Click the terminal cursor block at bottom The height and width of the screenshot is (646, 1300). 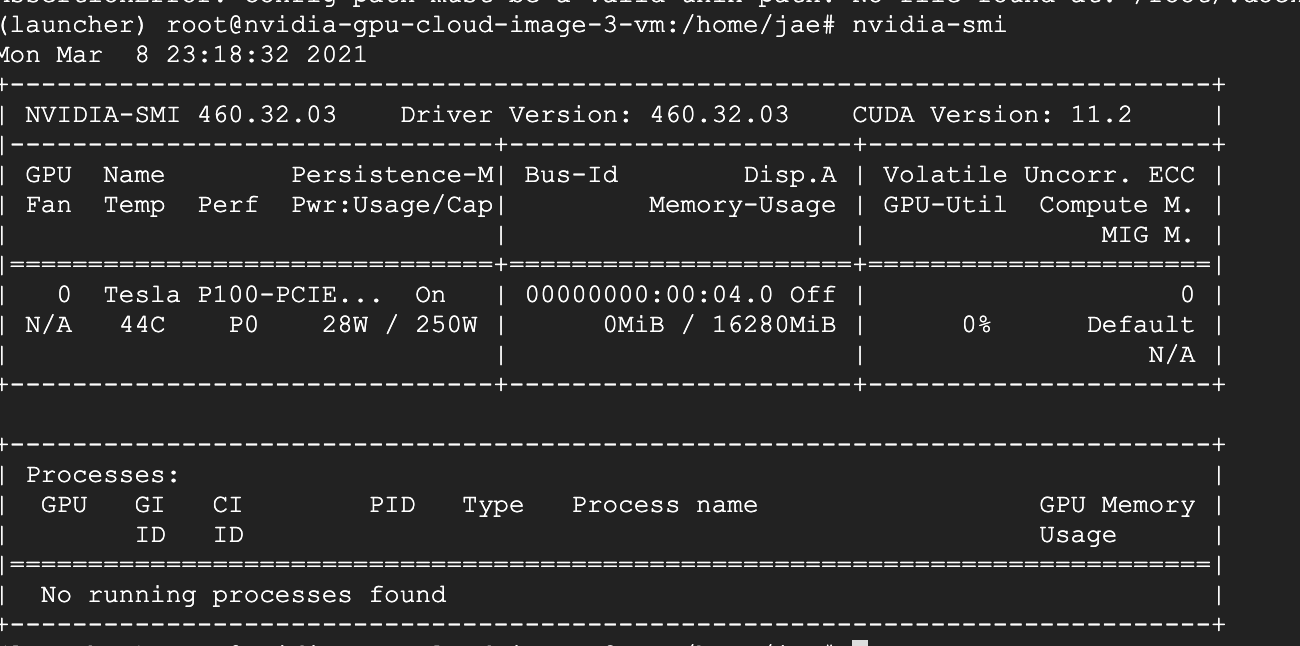[860, 642]
